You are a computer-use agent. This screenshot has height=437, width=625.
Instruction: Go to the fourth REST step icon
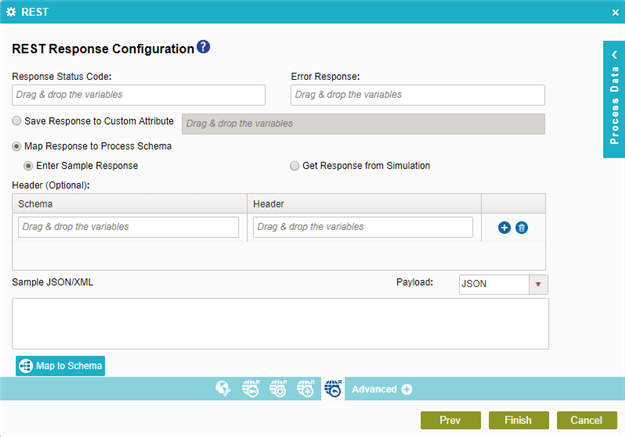306,388
